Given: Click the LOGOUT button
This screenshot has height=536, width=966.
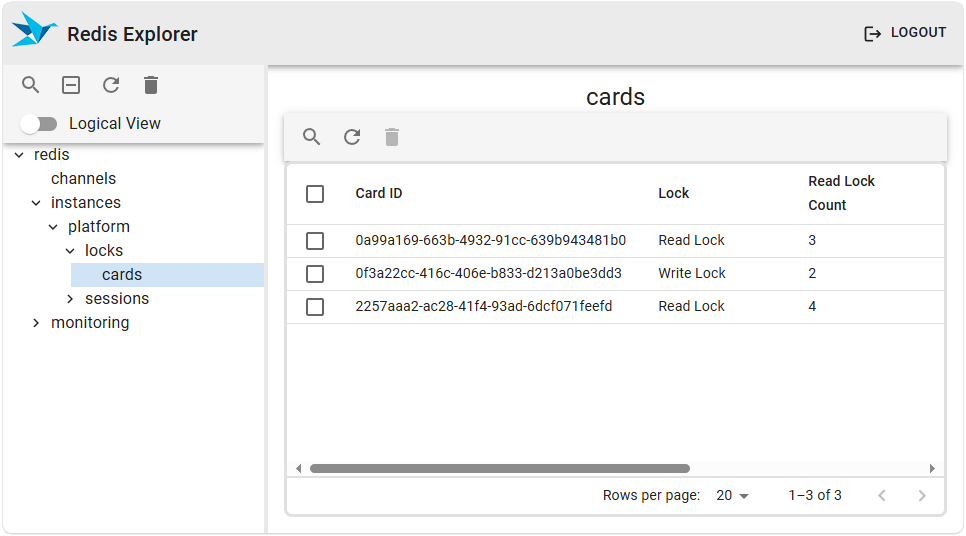Looking at the screenshot, I should (x=905, y=33).
